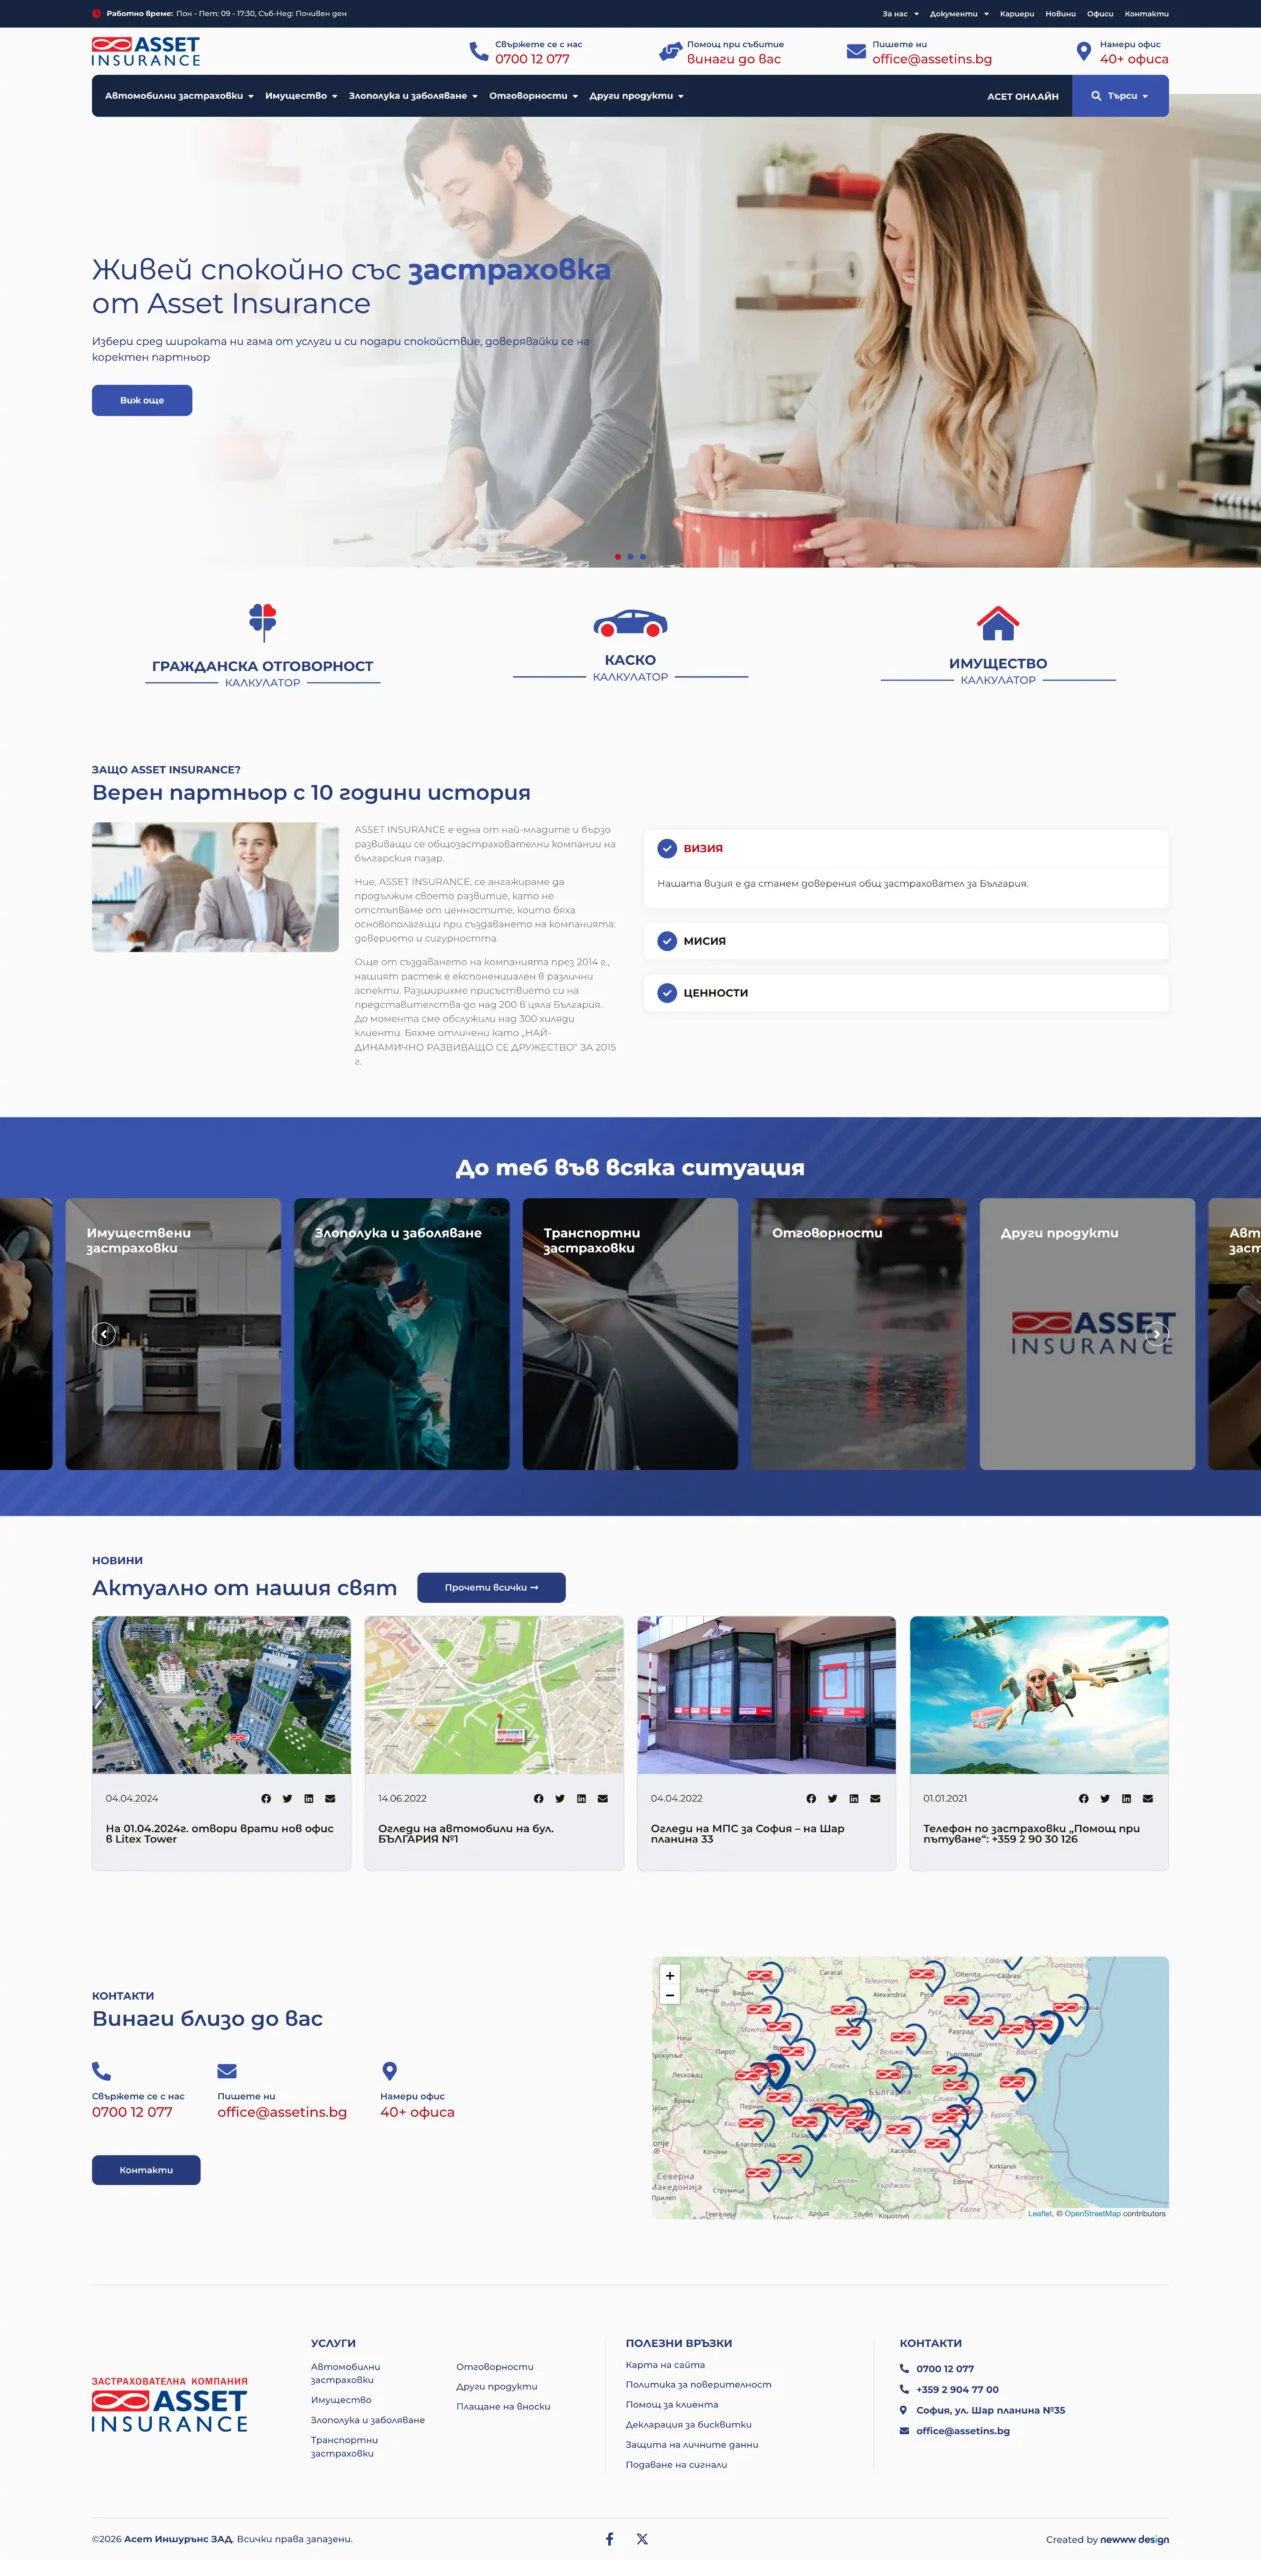Share 04.04.2022 news by email

click(x=875, y=1798)
